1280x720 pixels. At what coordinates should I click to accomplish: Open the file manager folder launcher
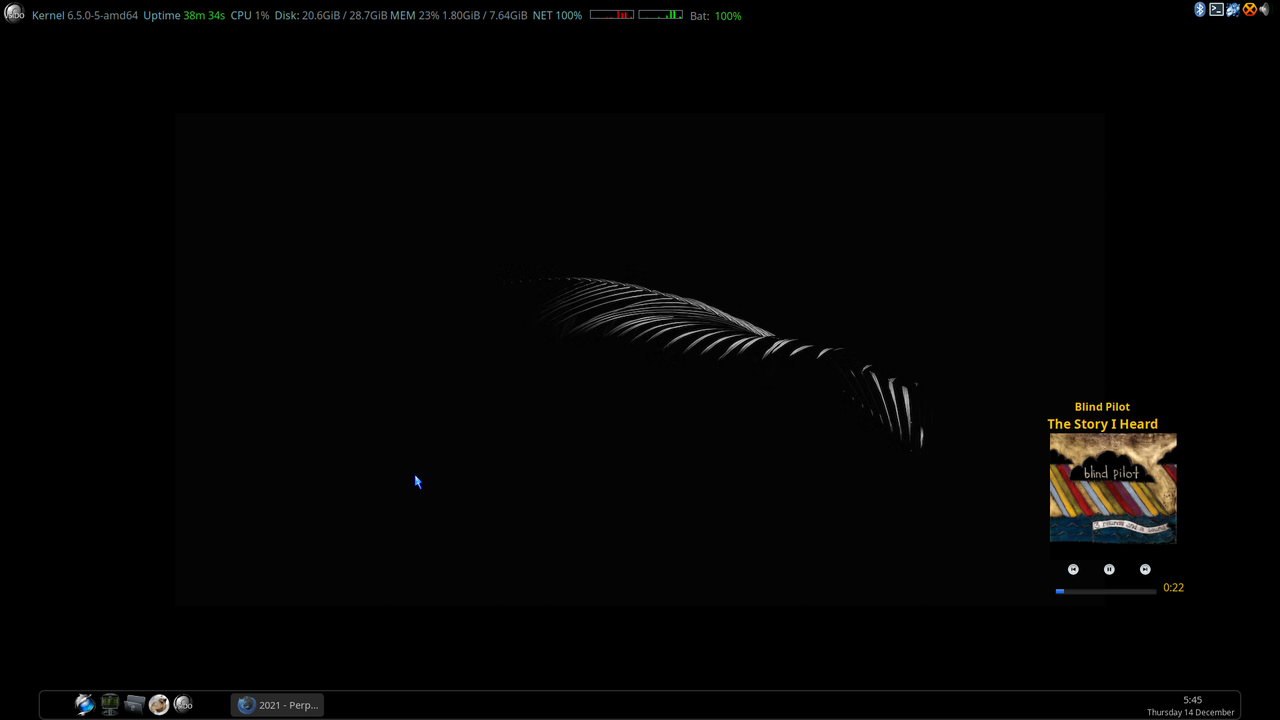tap(134, 704)
